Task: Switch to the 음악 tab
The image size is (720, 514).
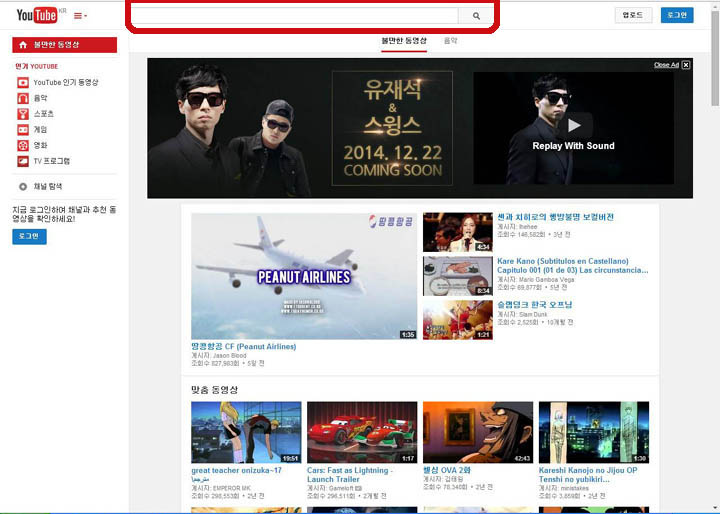Action: pyautogui.click(x=450, y=41)
